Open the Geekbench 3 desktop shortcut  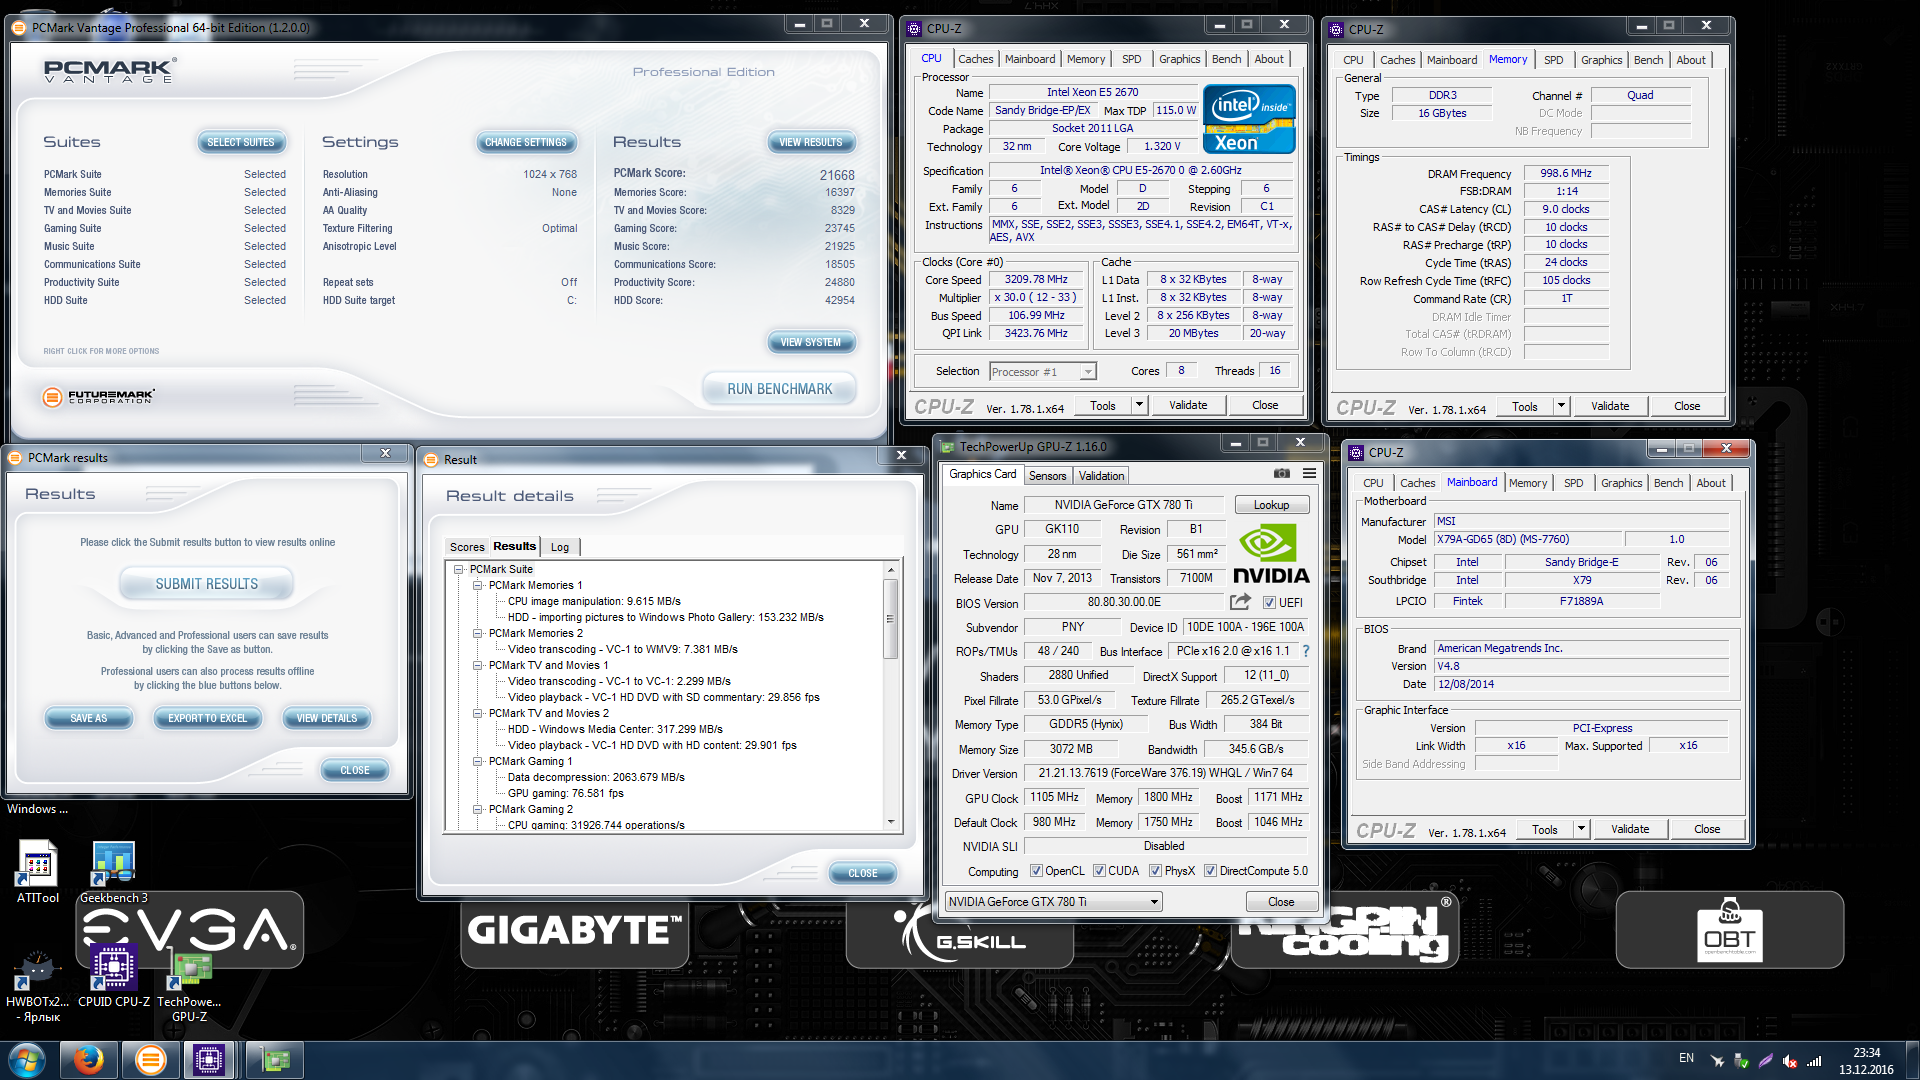coord(113,872)
